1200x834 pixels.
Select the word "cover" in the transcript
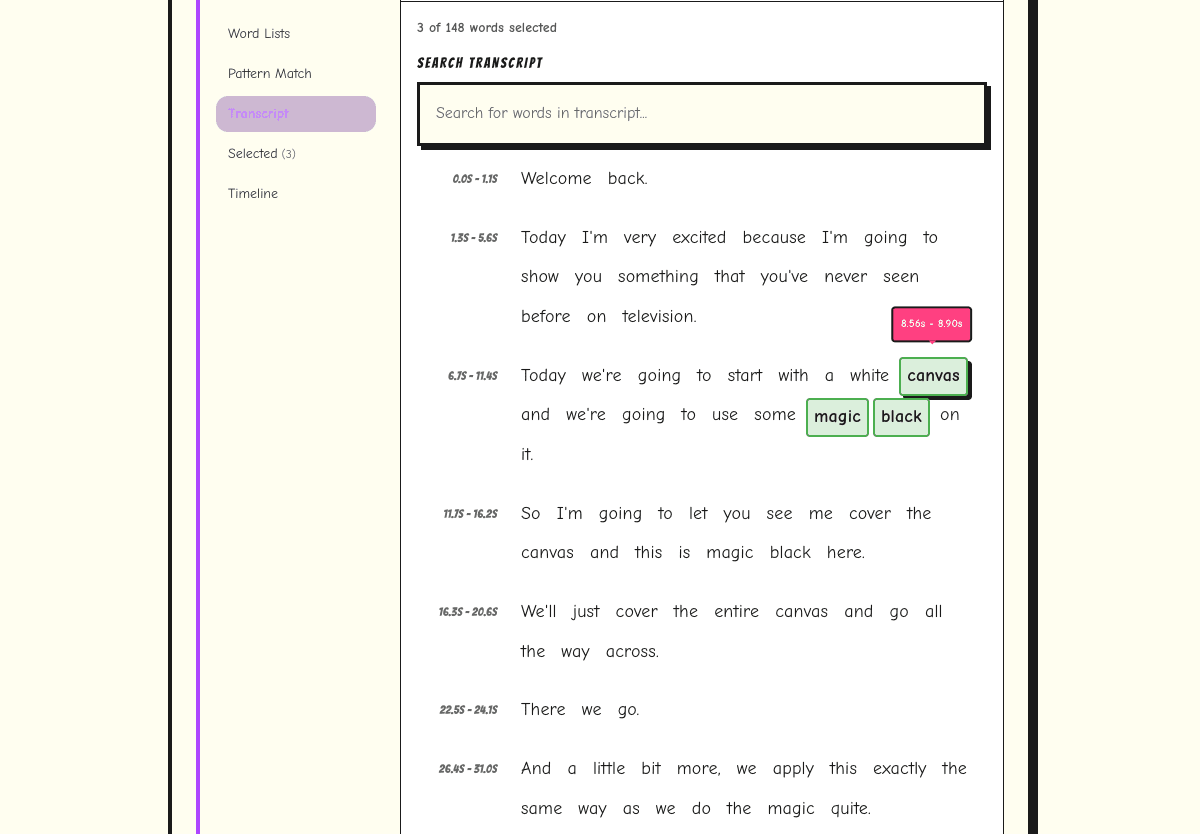[x=869, y=513]
